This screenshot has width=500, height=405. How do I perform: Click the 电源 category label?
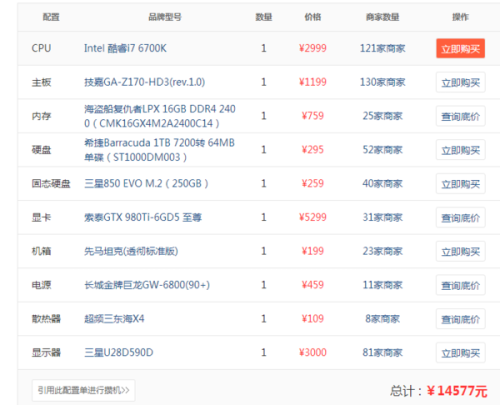[x=41, y=285]
